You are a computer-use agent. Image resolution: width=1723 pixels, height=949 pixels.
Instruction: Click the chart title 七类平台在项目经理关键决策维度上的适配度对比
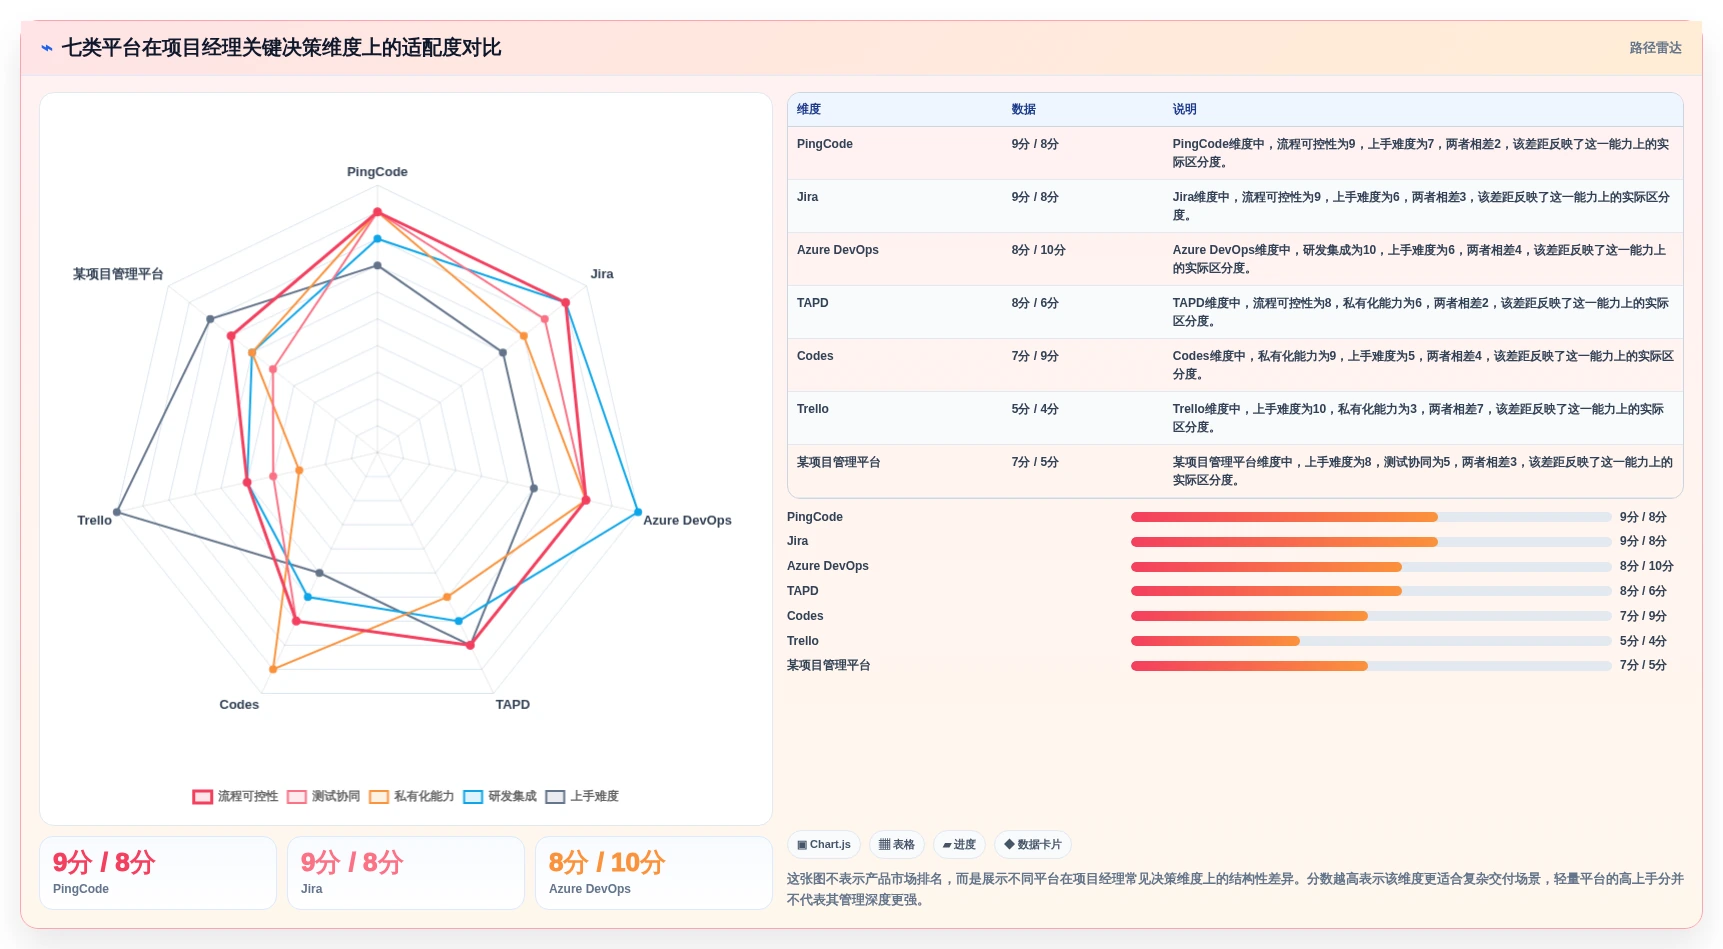tap(281, 48)
